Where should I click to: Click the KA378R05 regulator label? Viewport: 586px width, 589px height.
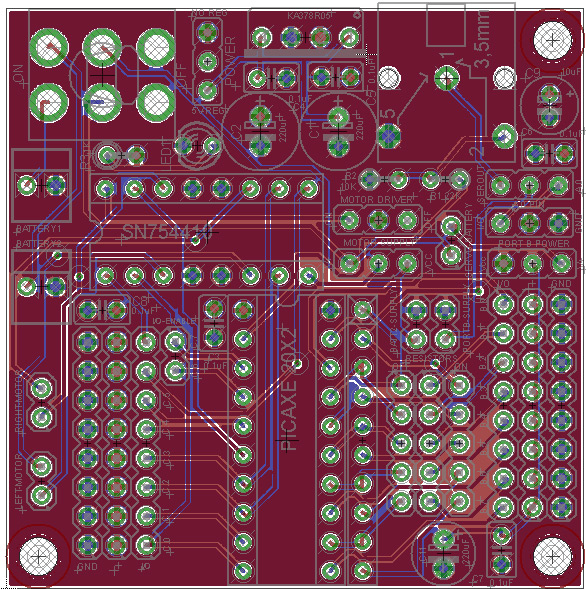point(309,16)
